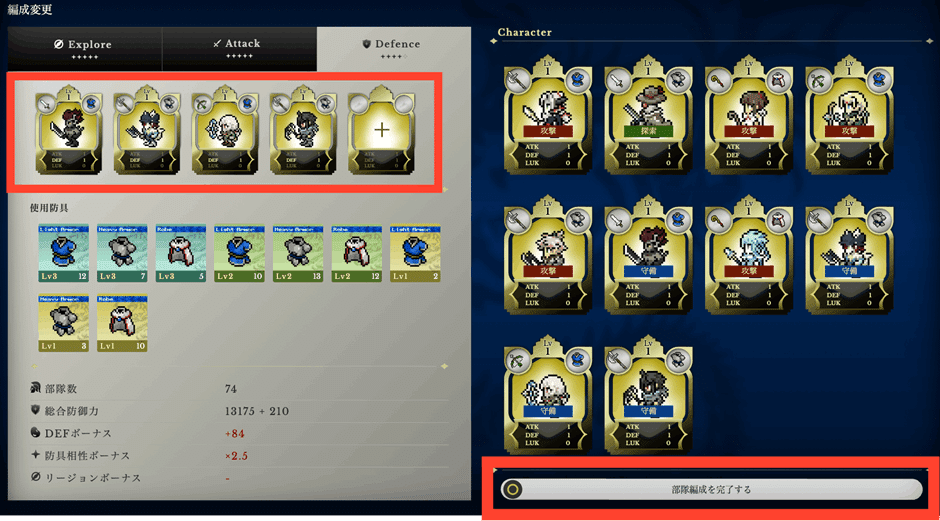
Task: Select the Defence tab
Action: [393, 49]
